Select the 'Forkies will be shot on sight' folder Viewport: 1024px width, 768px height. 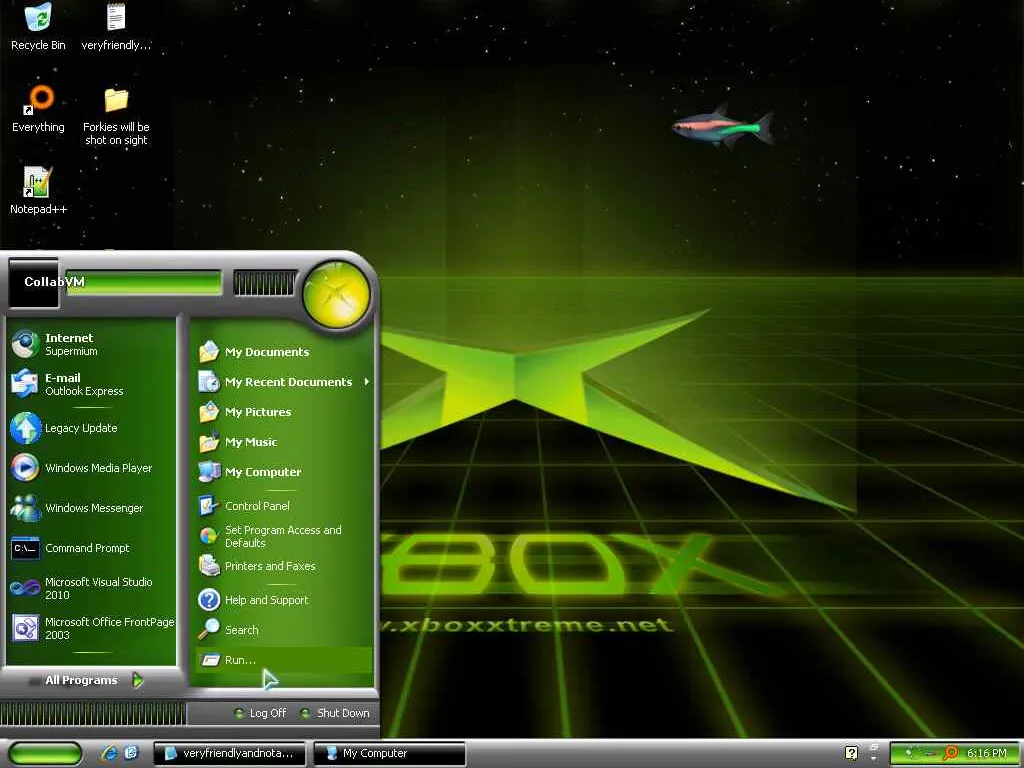[x=116, y=116]
